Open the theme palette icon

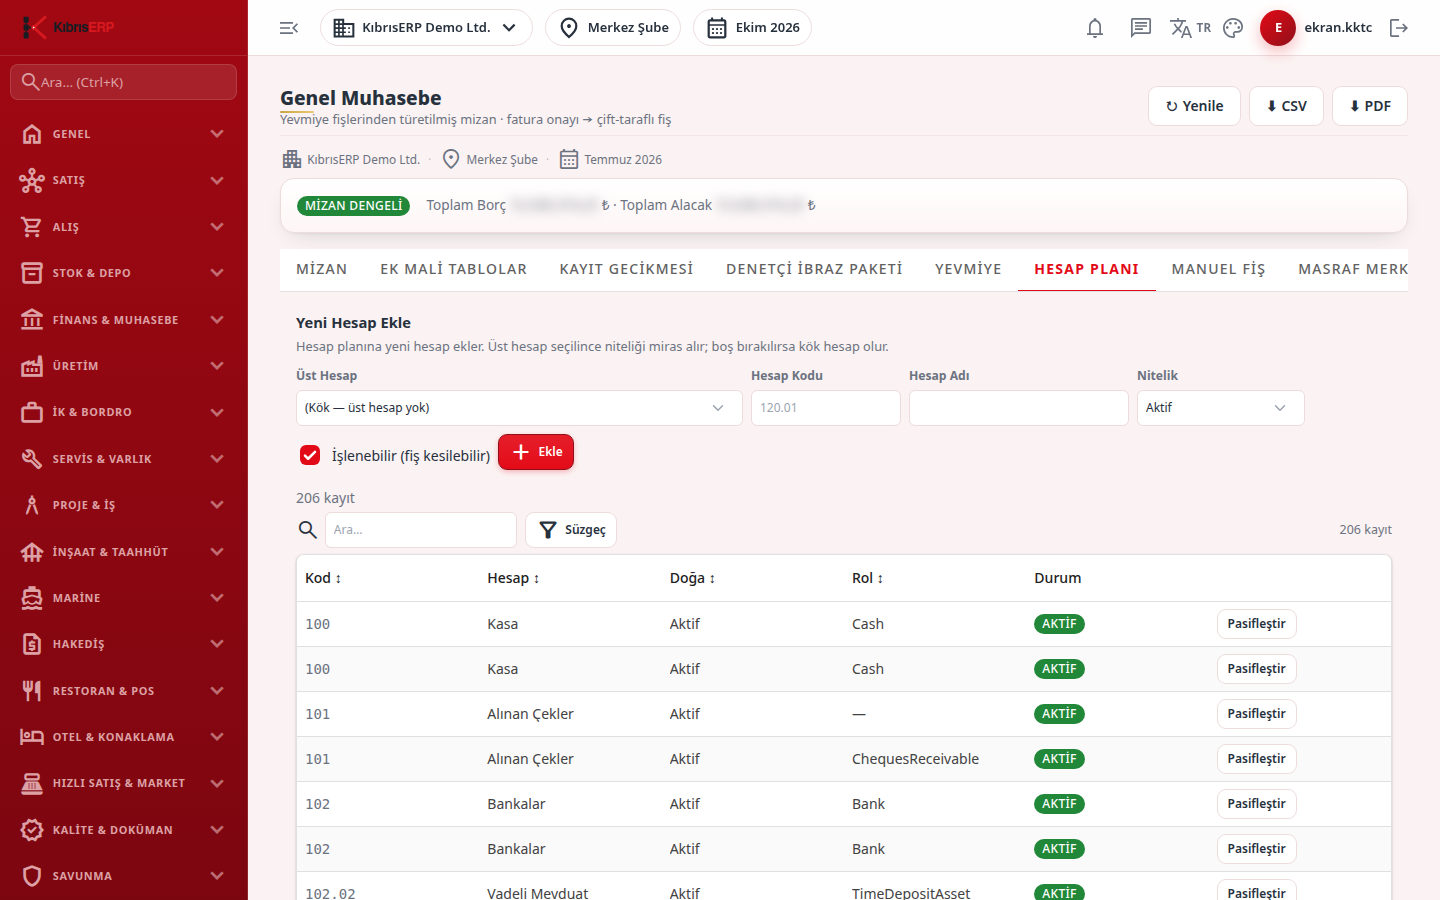click(1233, 28)
